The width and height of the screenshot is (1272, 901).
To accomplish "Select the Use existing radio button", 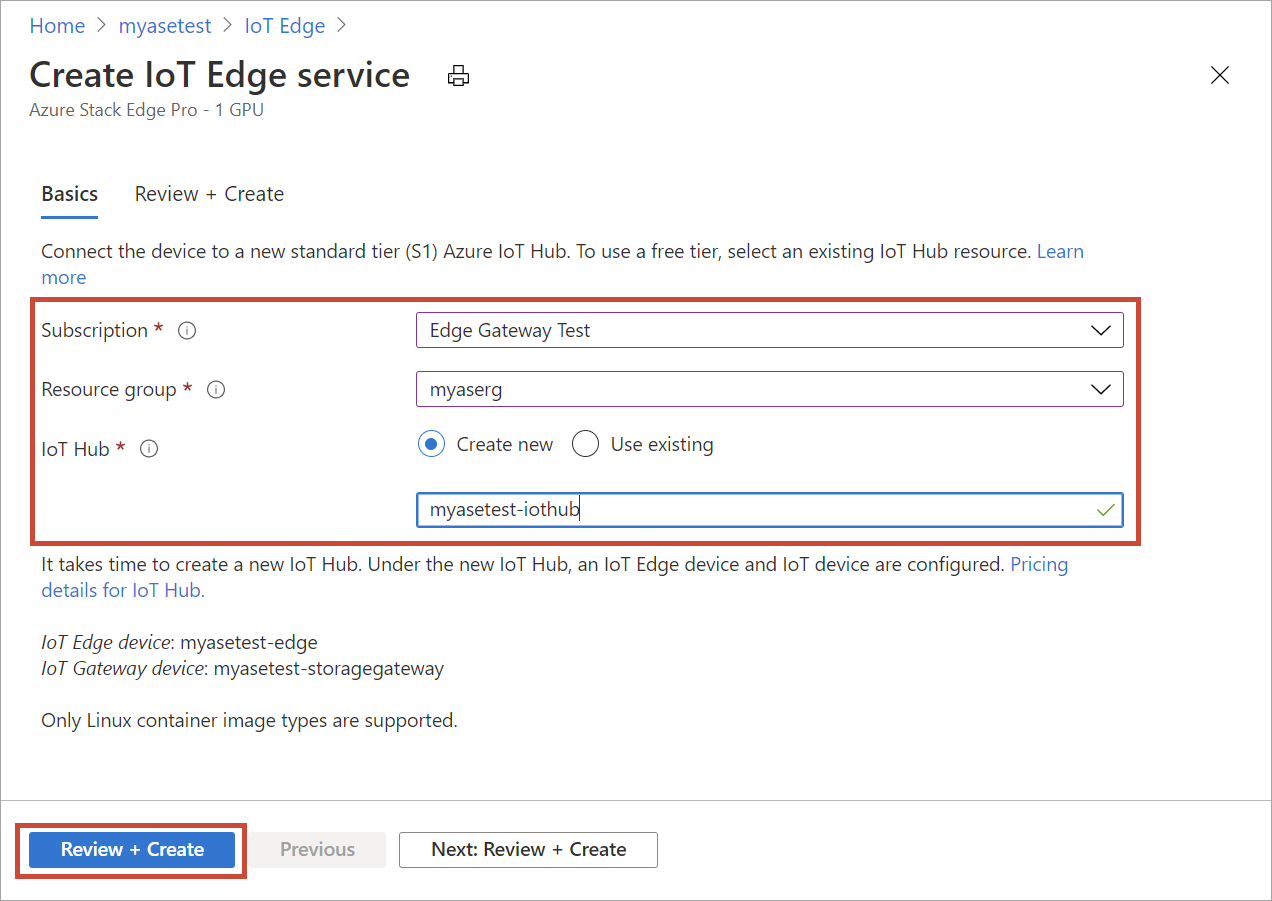I will (585, 444).
